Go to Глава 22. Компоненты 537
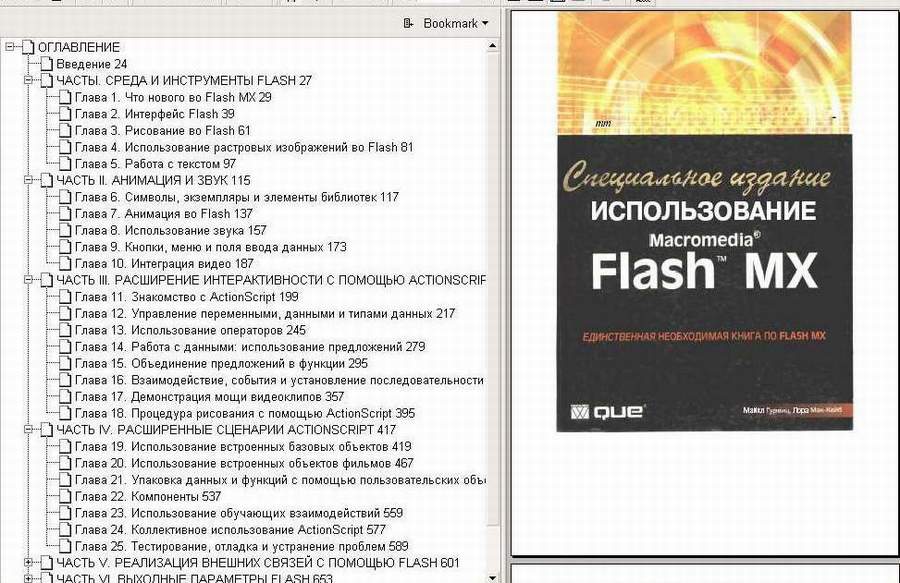 [x=148, y=497]
